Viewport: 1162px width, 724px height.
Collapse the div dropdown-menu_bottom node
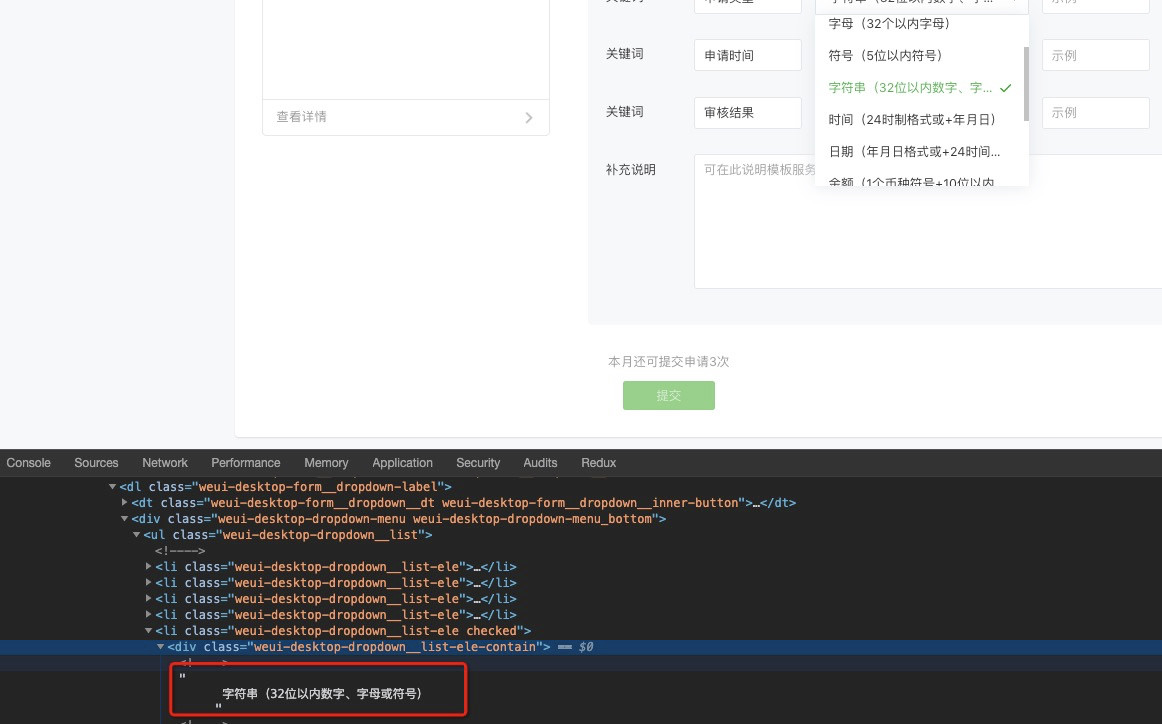124,519
